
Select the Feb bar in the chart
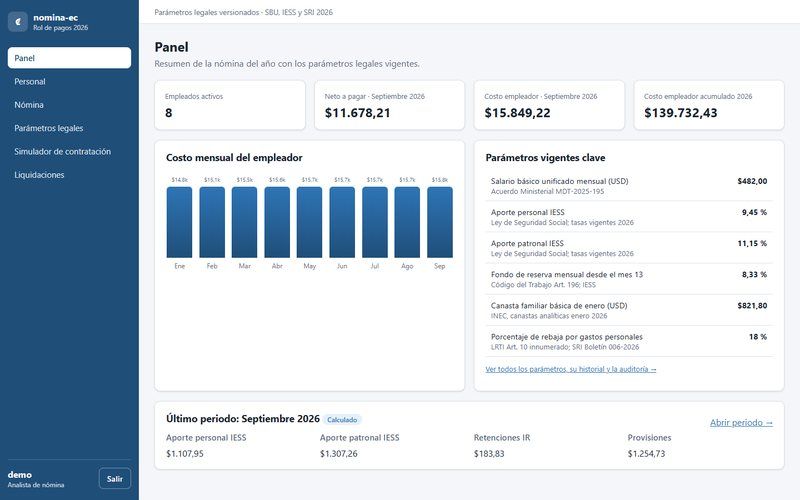click(x=212, y=222)
